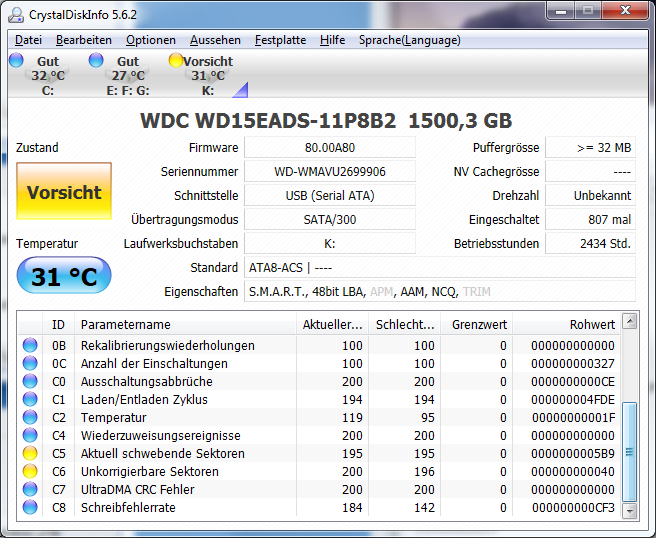Click the status icon of row 0C Anzahl der Einschaltungen
Viewport: 656px width, 538px height.
point(30,363)
